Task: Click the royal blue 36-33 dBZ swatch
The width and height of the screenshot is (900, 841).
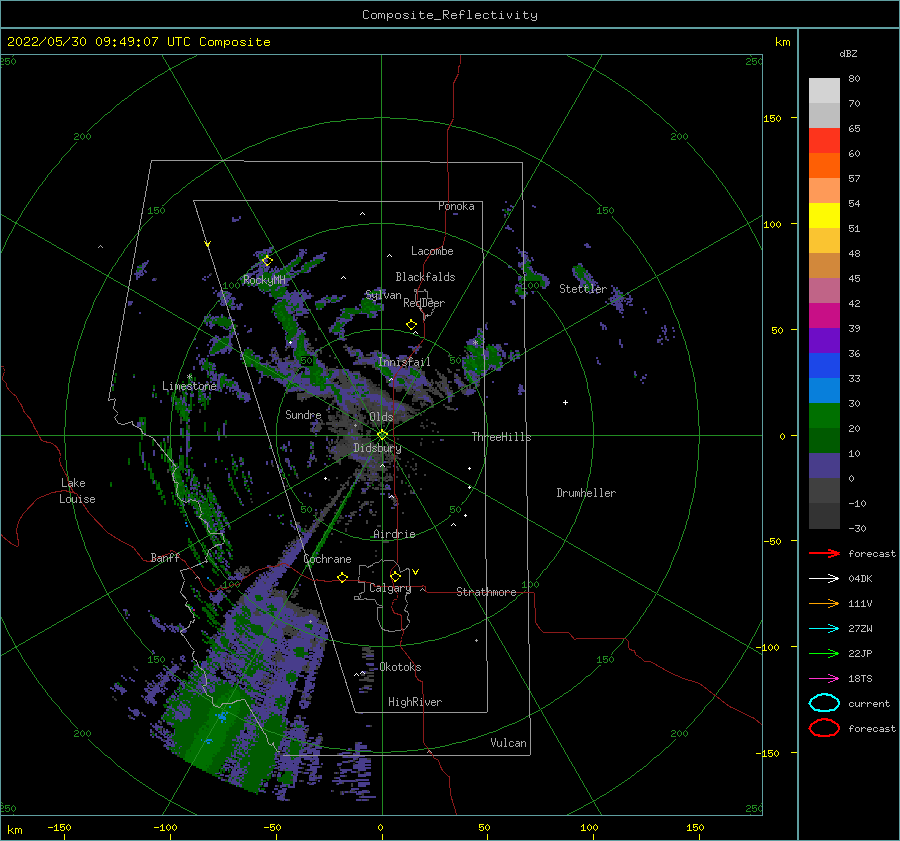Action: point(824,366)
